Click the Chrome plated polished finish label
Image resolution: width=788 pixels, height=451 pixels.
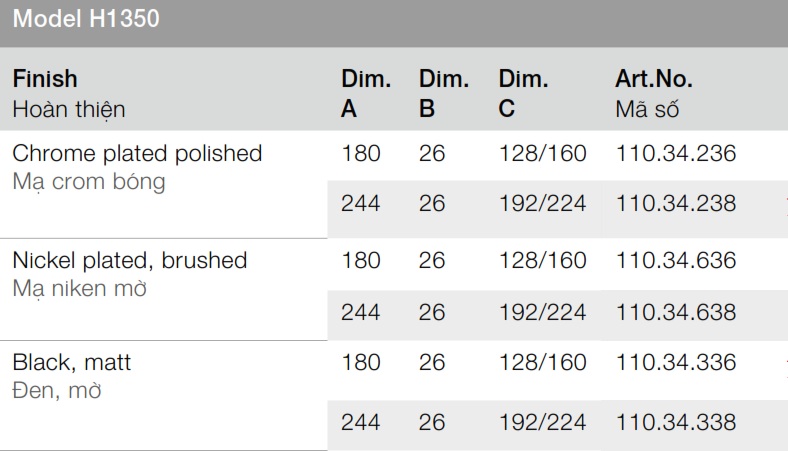point(137,154)
